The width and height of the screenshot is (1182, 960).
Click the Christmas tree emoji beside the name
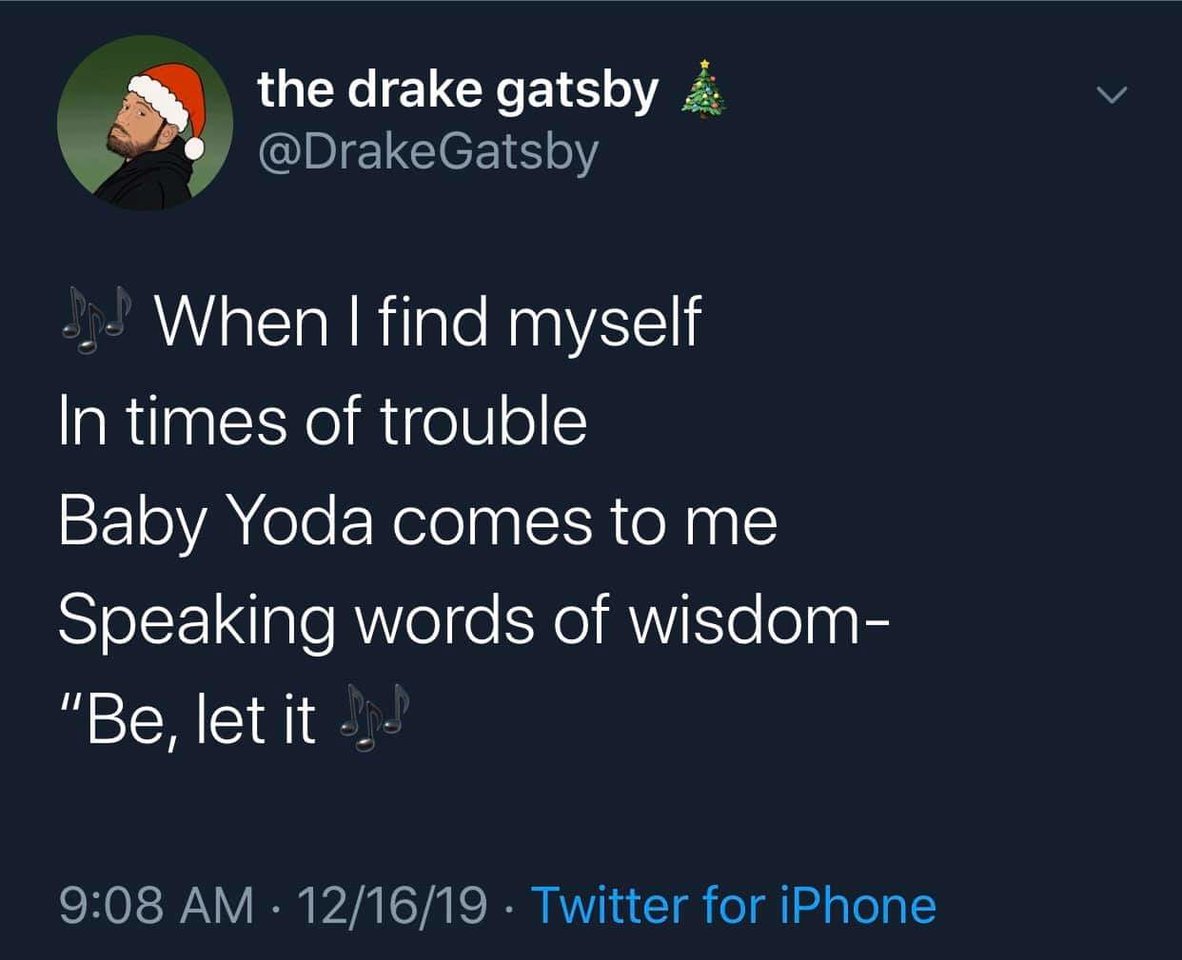(x=703, y=90)
